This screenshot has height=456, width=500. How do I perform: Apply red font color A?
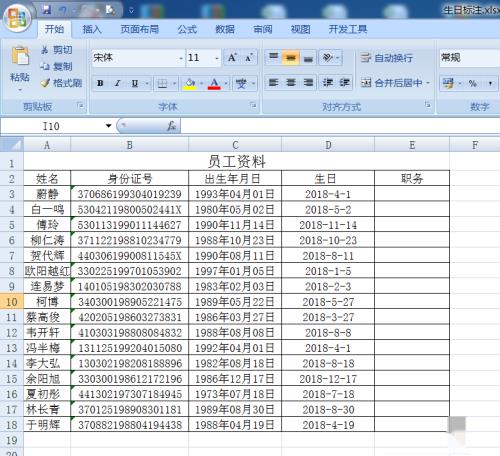click(x=214, y=83)
